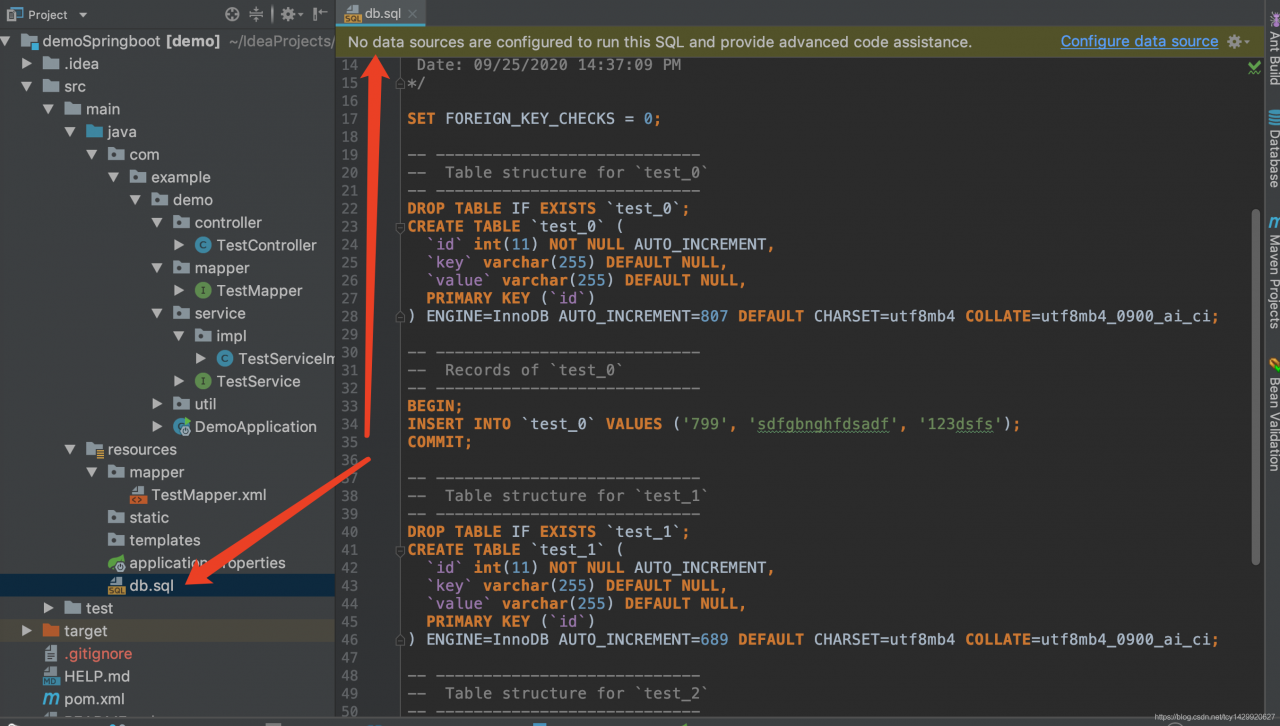Hide the Project tool window

320,14
